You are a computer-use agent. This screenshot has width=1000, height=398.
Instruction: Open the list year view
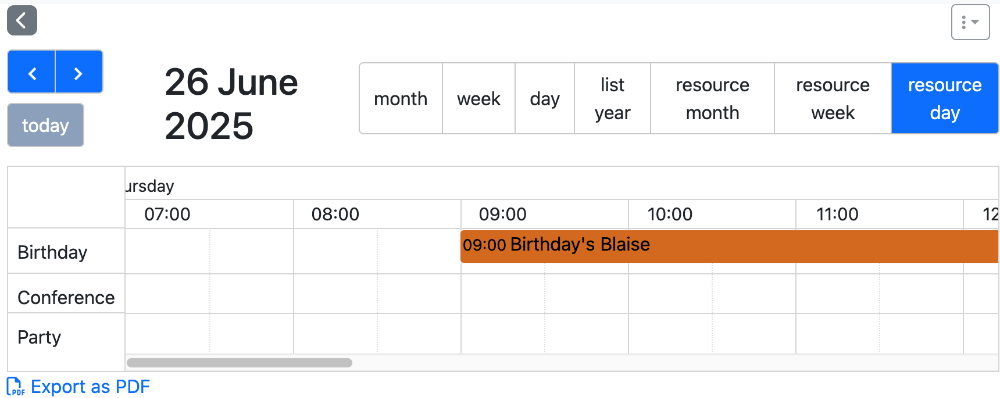(x=612, y=98)
